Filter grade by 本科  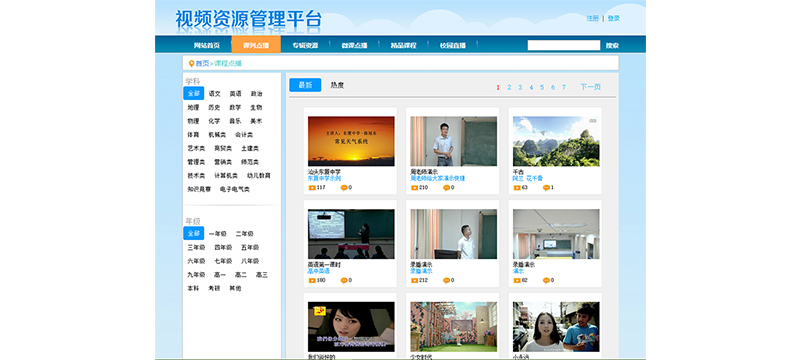[193, 288]
